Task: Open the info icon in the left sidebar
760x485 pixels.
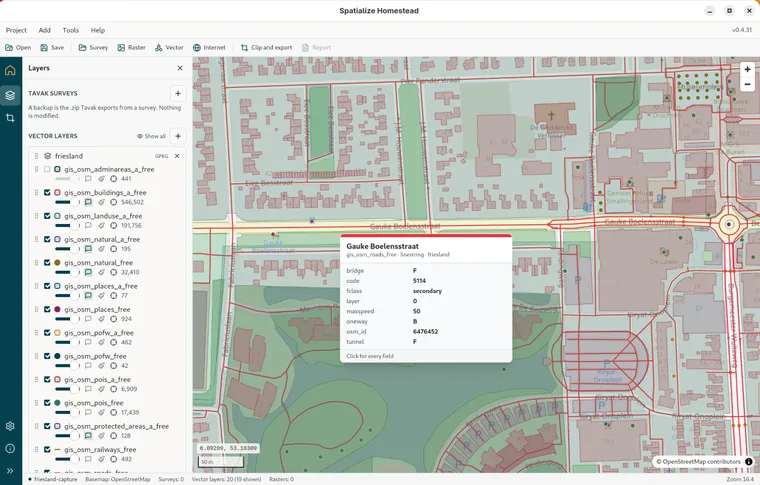Action: (10, 448)
